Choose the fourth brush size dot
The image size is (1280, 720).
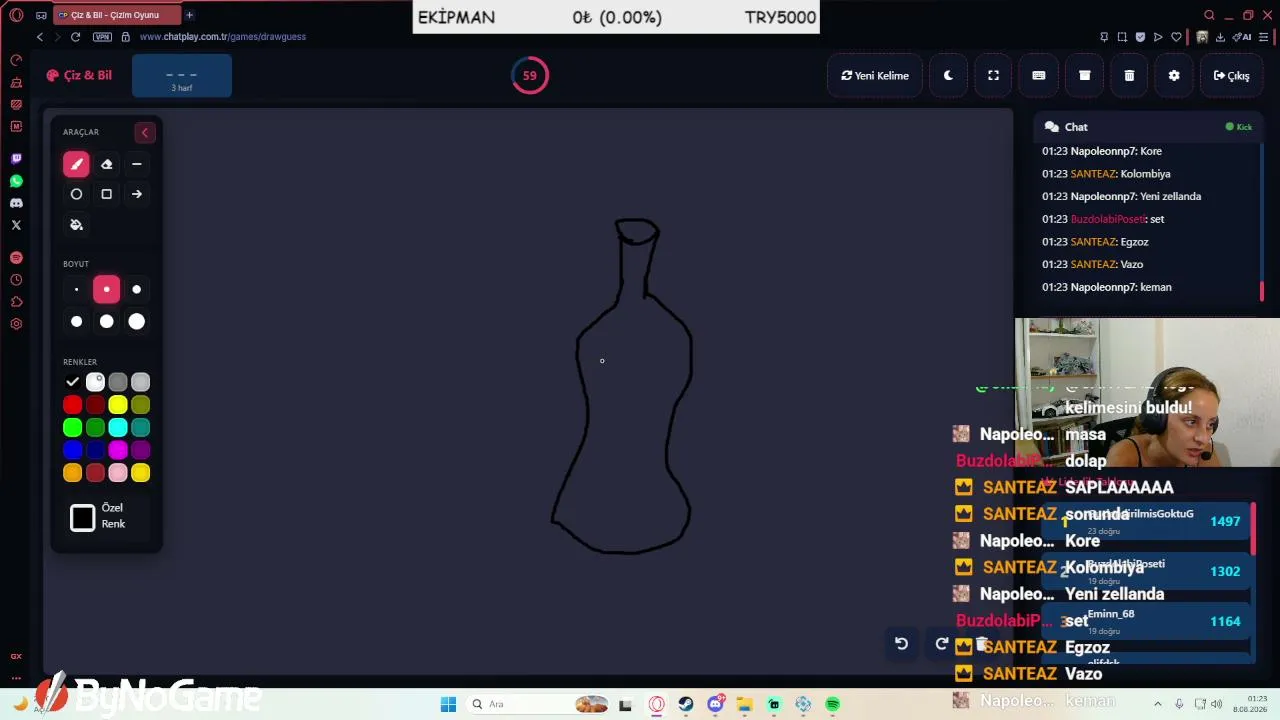coord(76,321)
